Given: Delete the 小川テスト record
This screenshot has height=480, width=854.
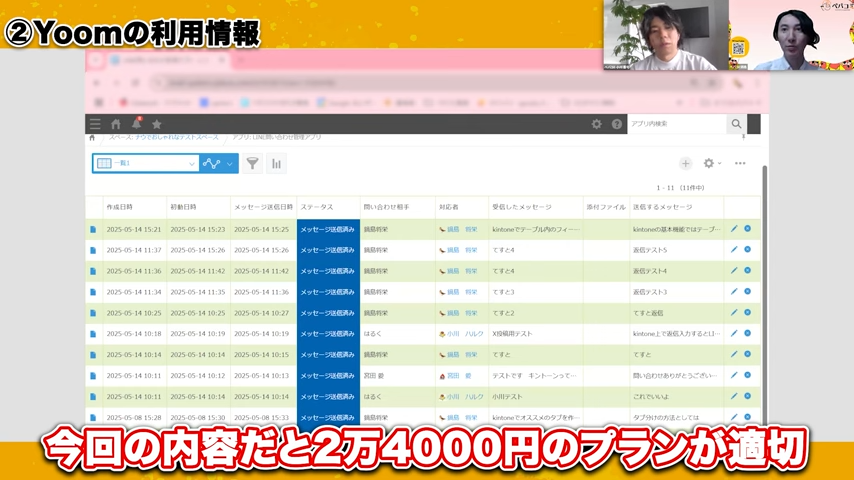Looking at the screenshot, I should point(748,397).
